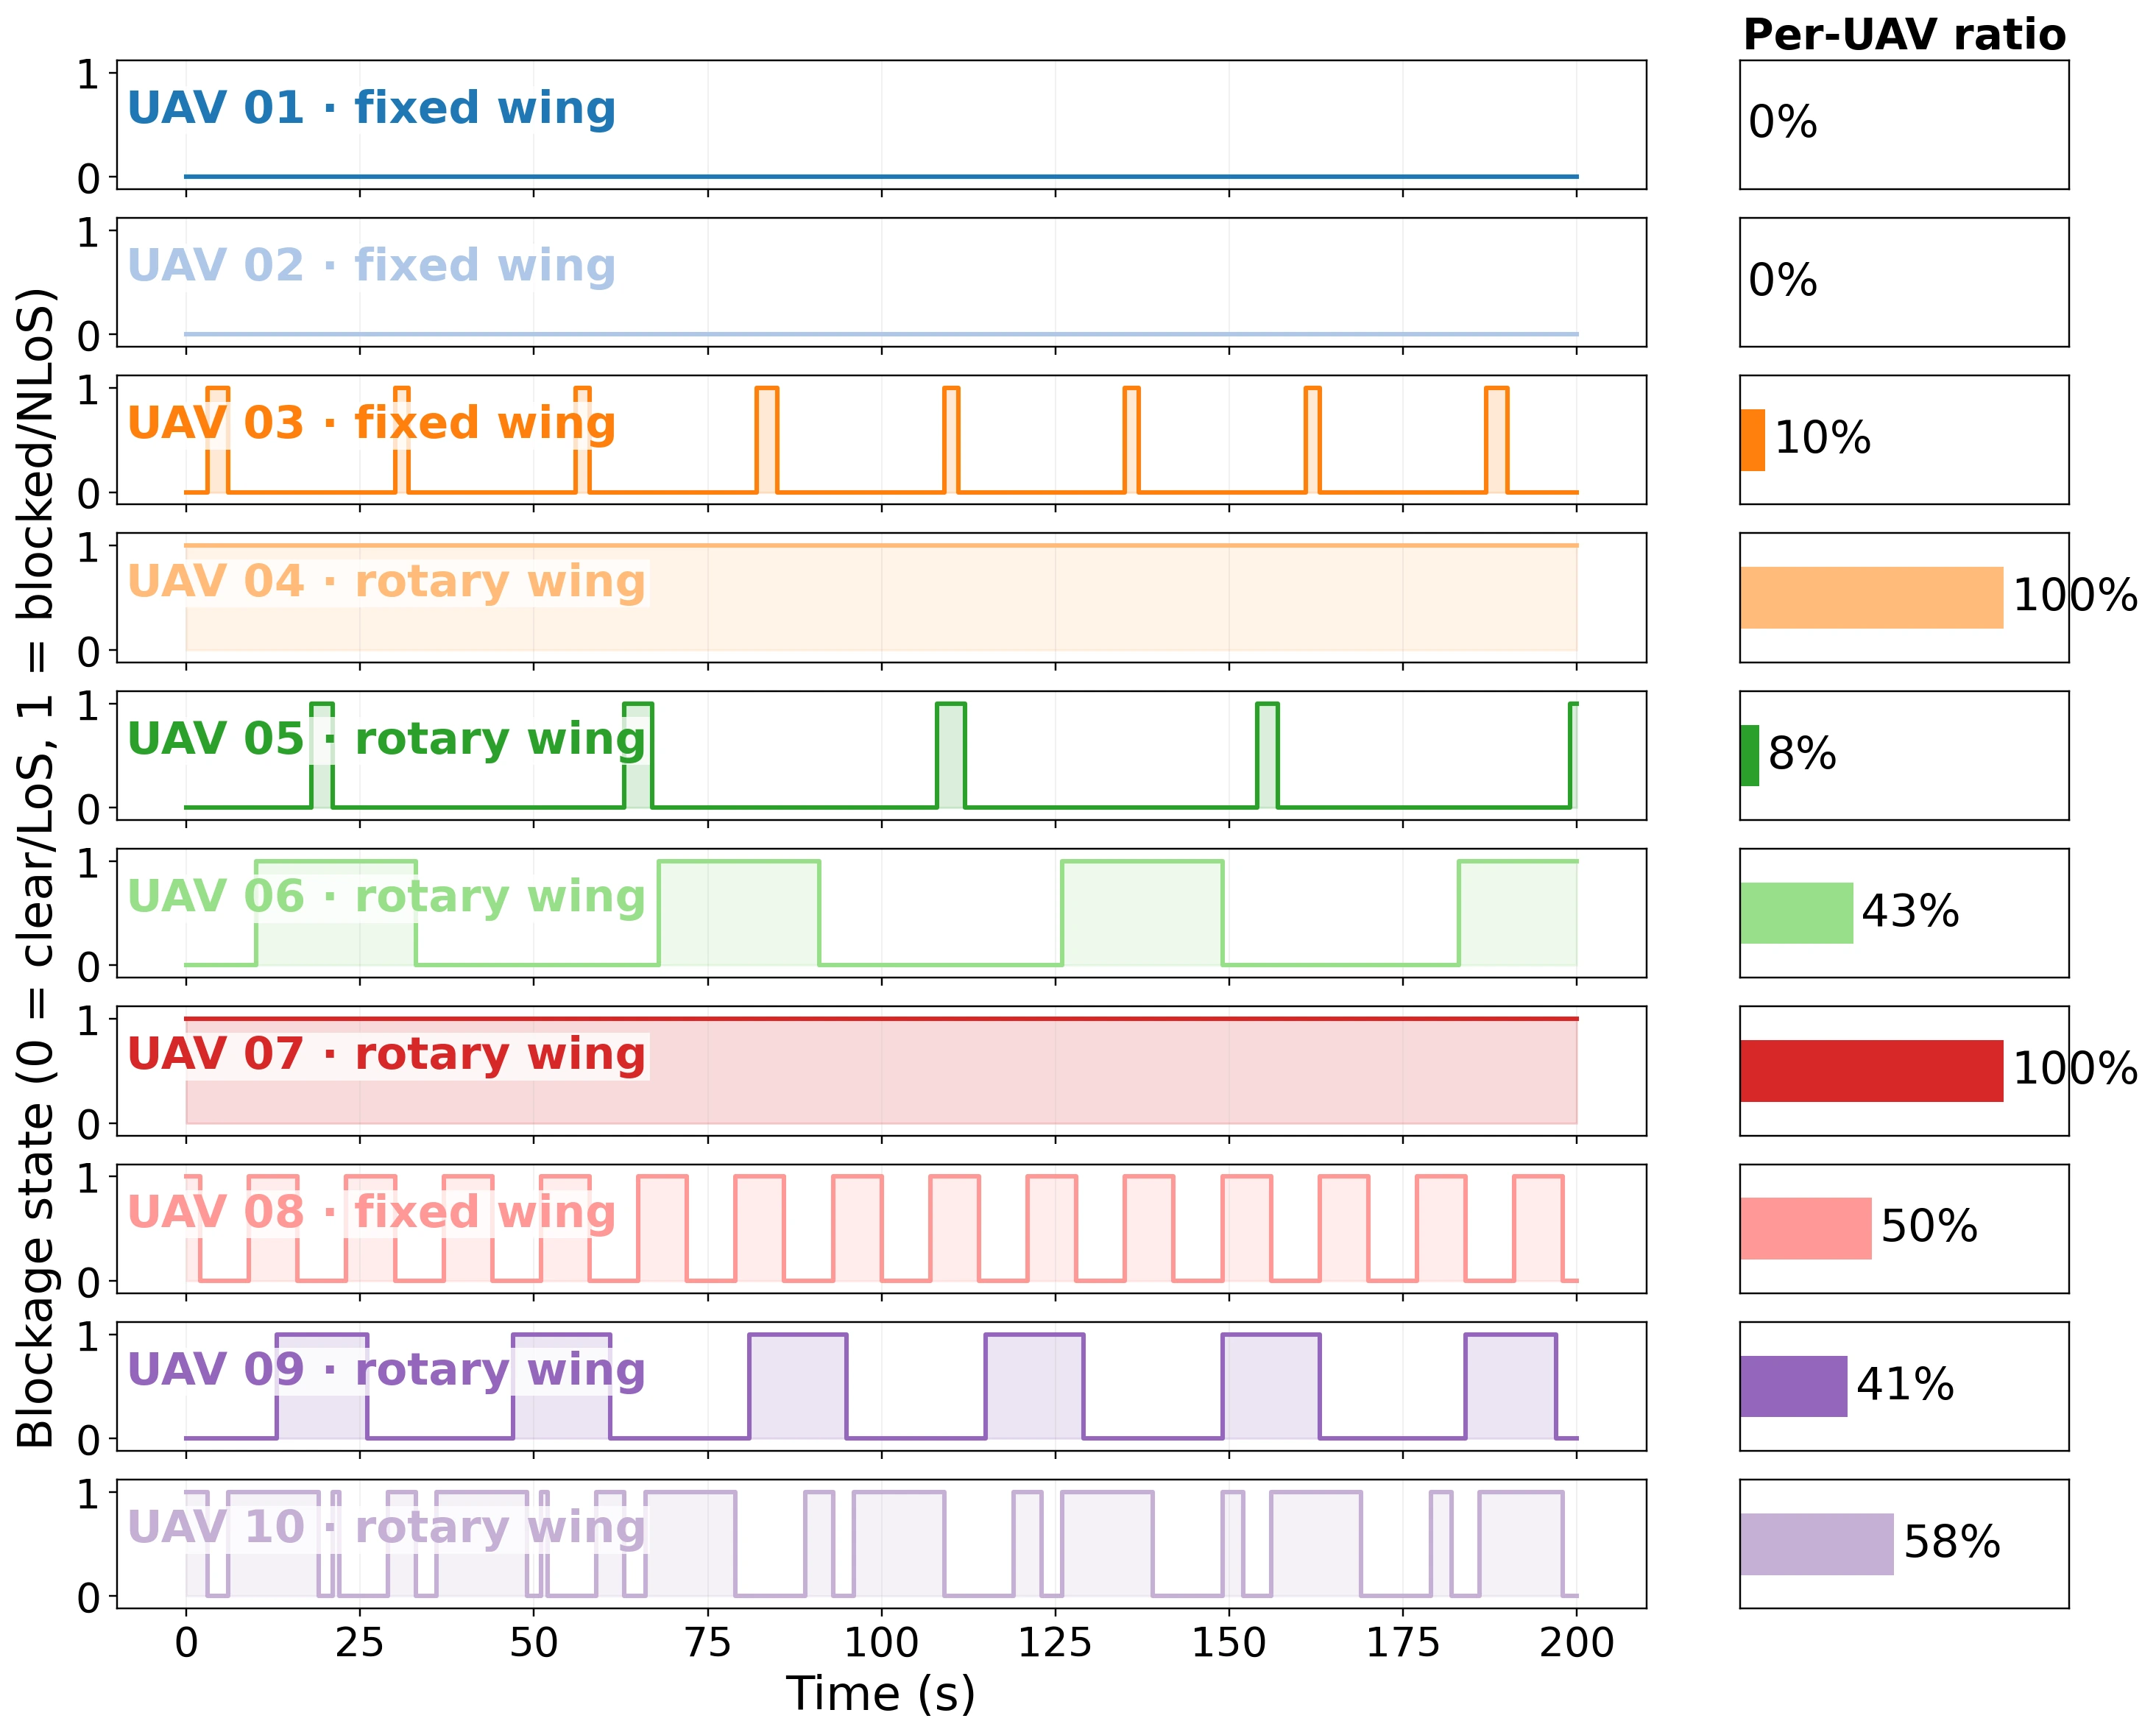Click the light orange 100% bar for UAV 04

(x=1871, y=598)
